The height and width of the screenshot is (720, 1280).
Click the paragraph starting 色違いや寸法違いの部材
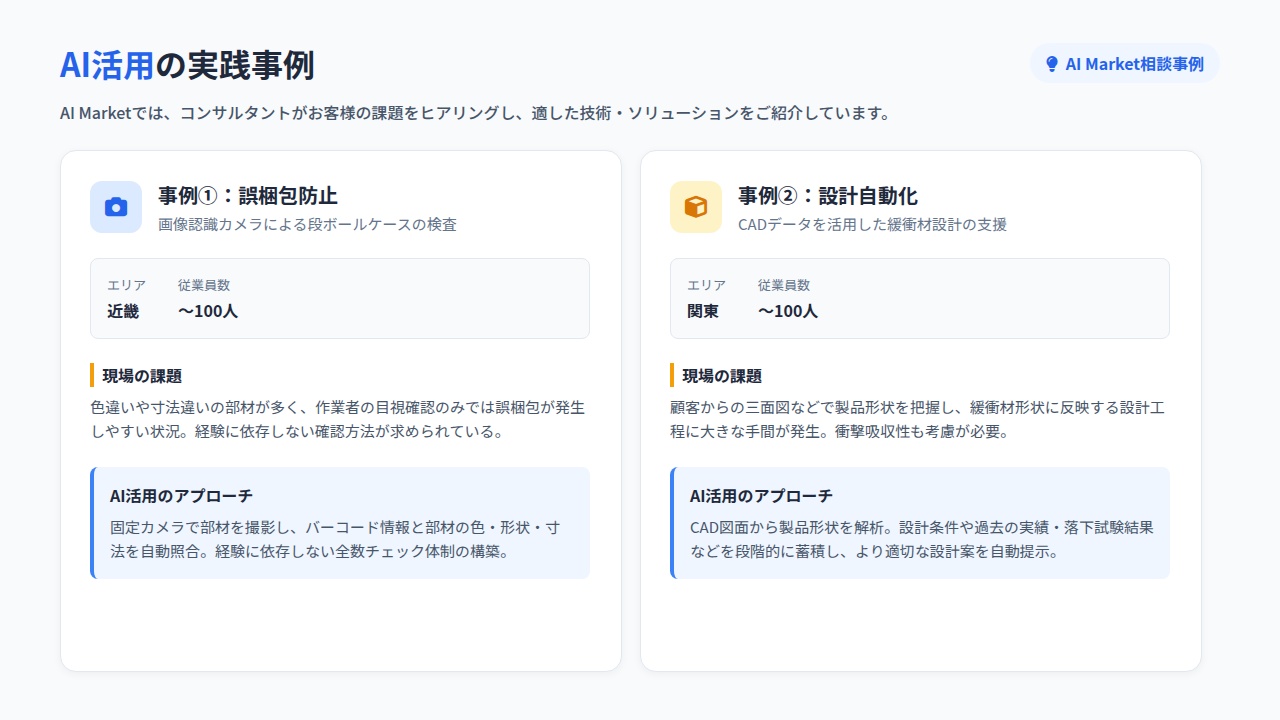click(338, 420)
